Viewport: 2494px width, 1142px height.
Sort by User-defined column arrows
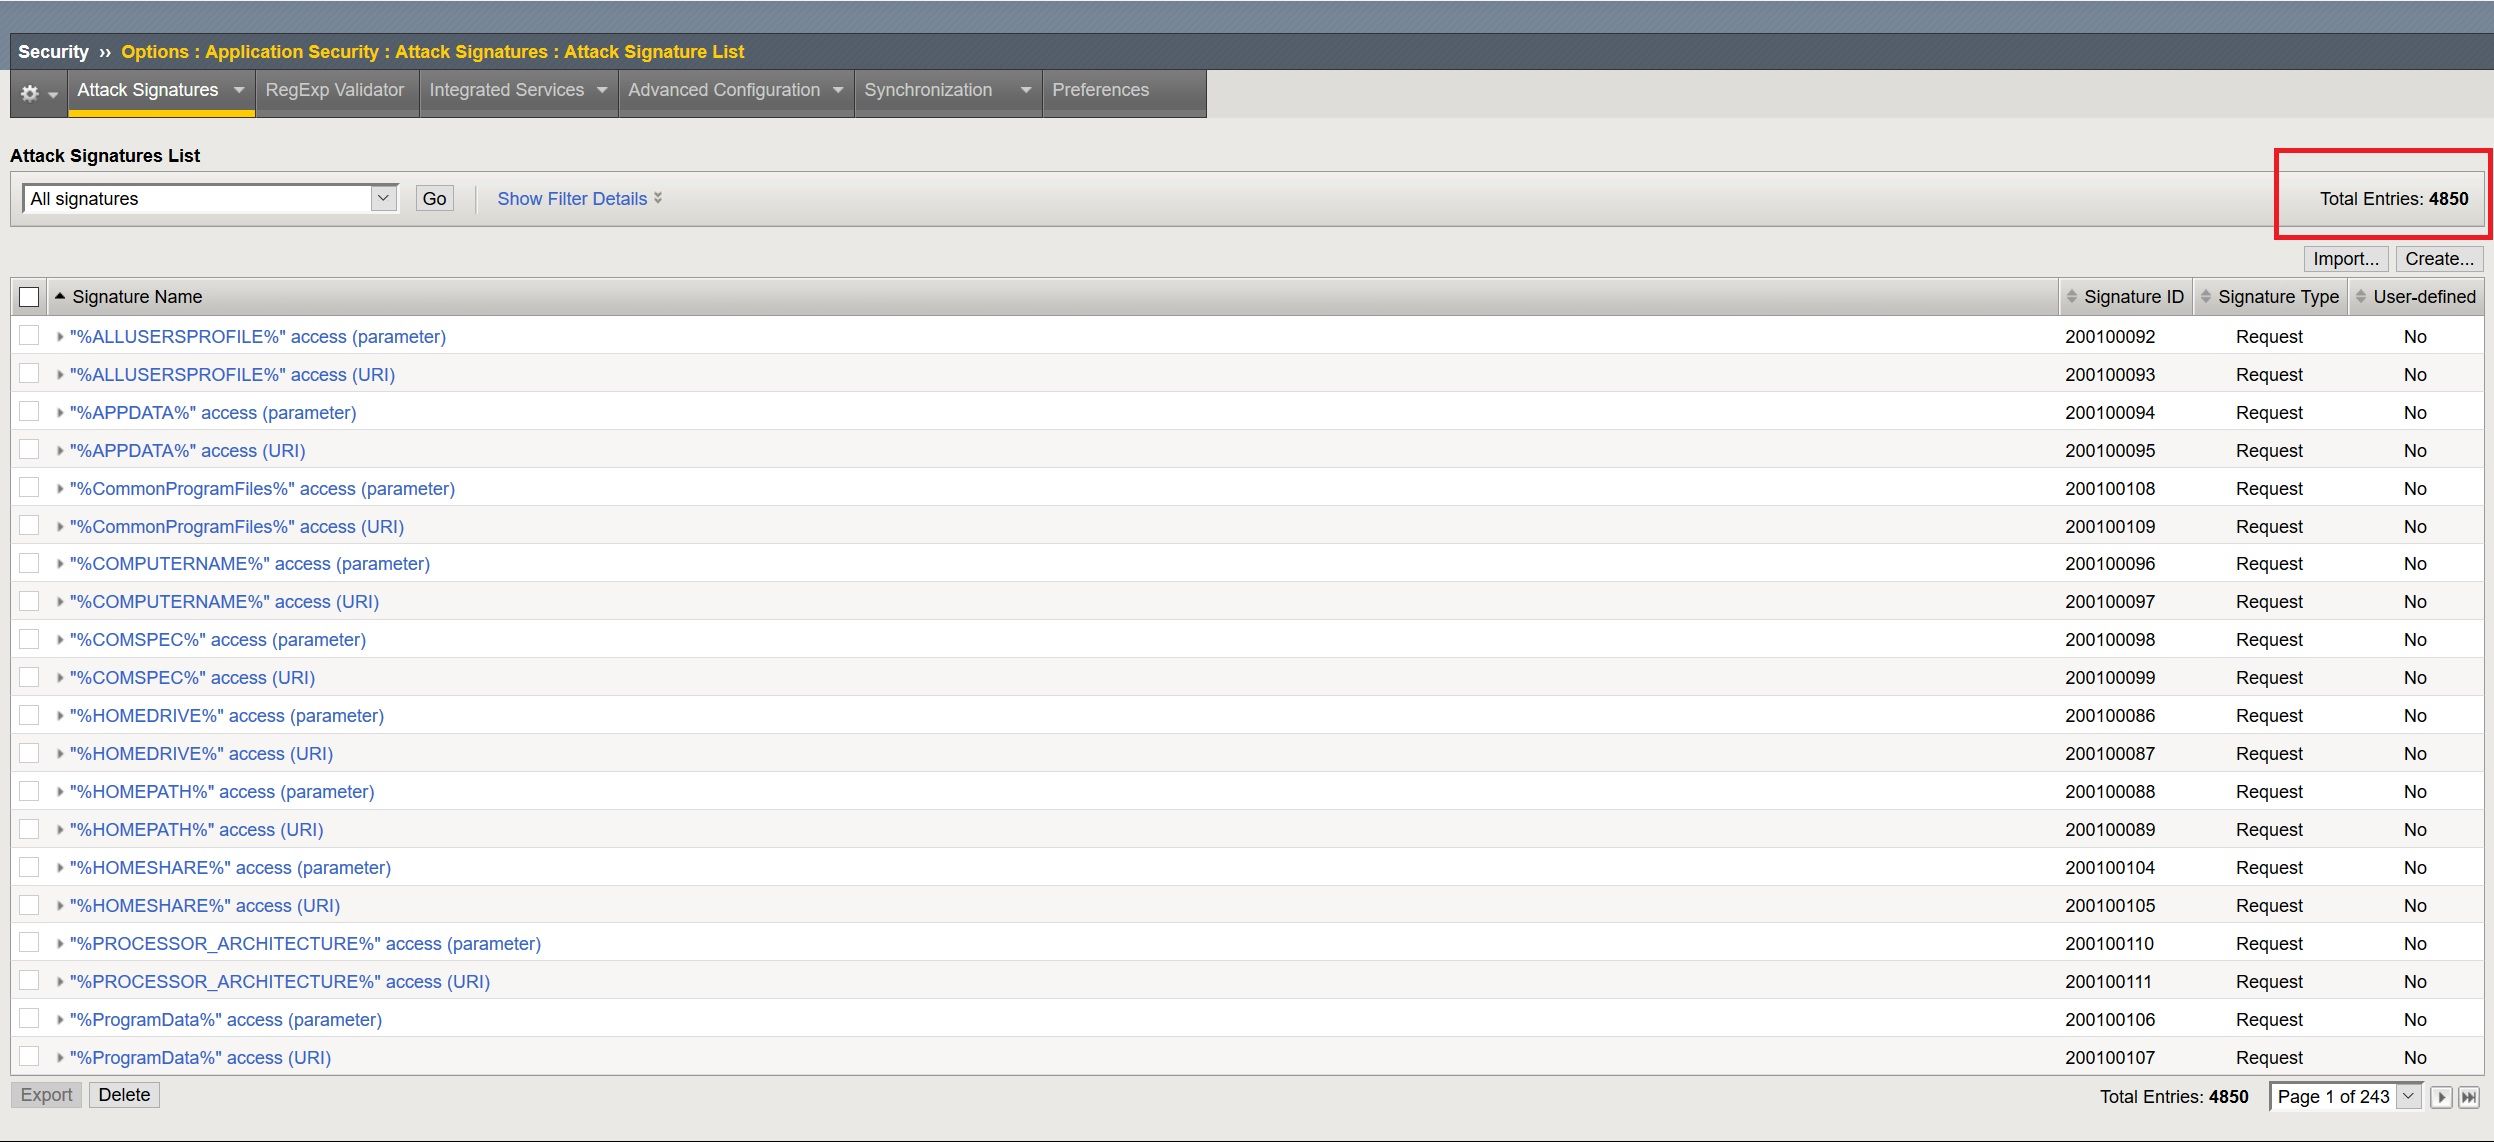(x=2361, y=297)
